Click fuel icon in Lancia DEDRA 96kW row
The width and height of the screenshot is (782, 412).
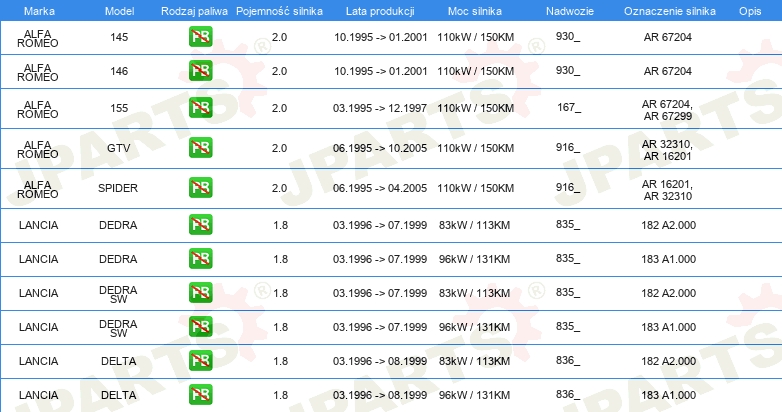click(x=200, y=258)
